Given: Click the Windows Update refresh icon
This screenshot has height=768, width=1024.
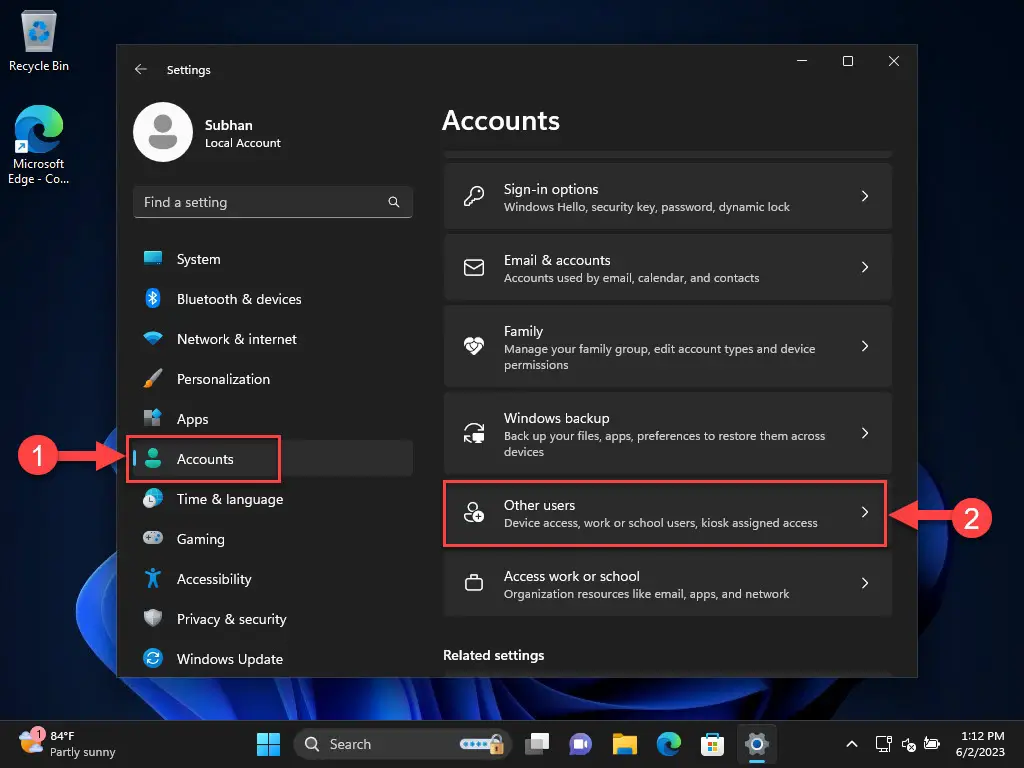Looking at the screenshot, I should (153, 658).
